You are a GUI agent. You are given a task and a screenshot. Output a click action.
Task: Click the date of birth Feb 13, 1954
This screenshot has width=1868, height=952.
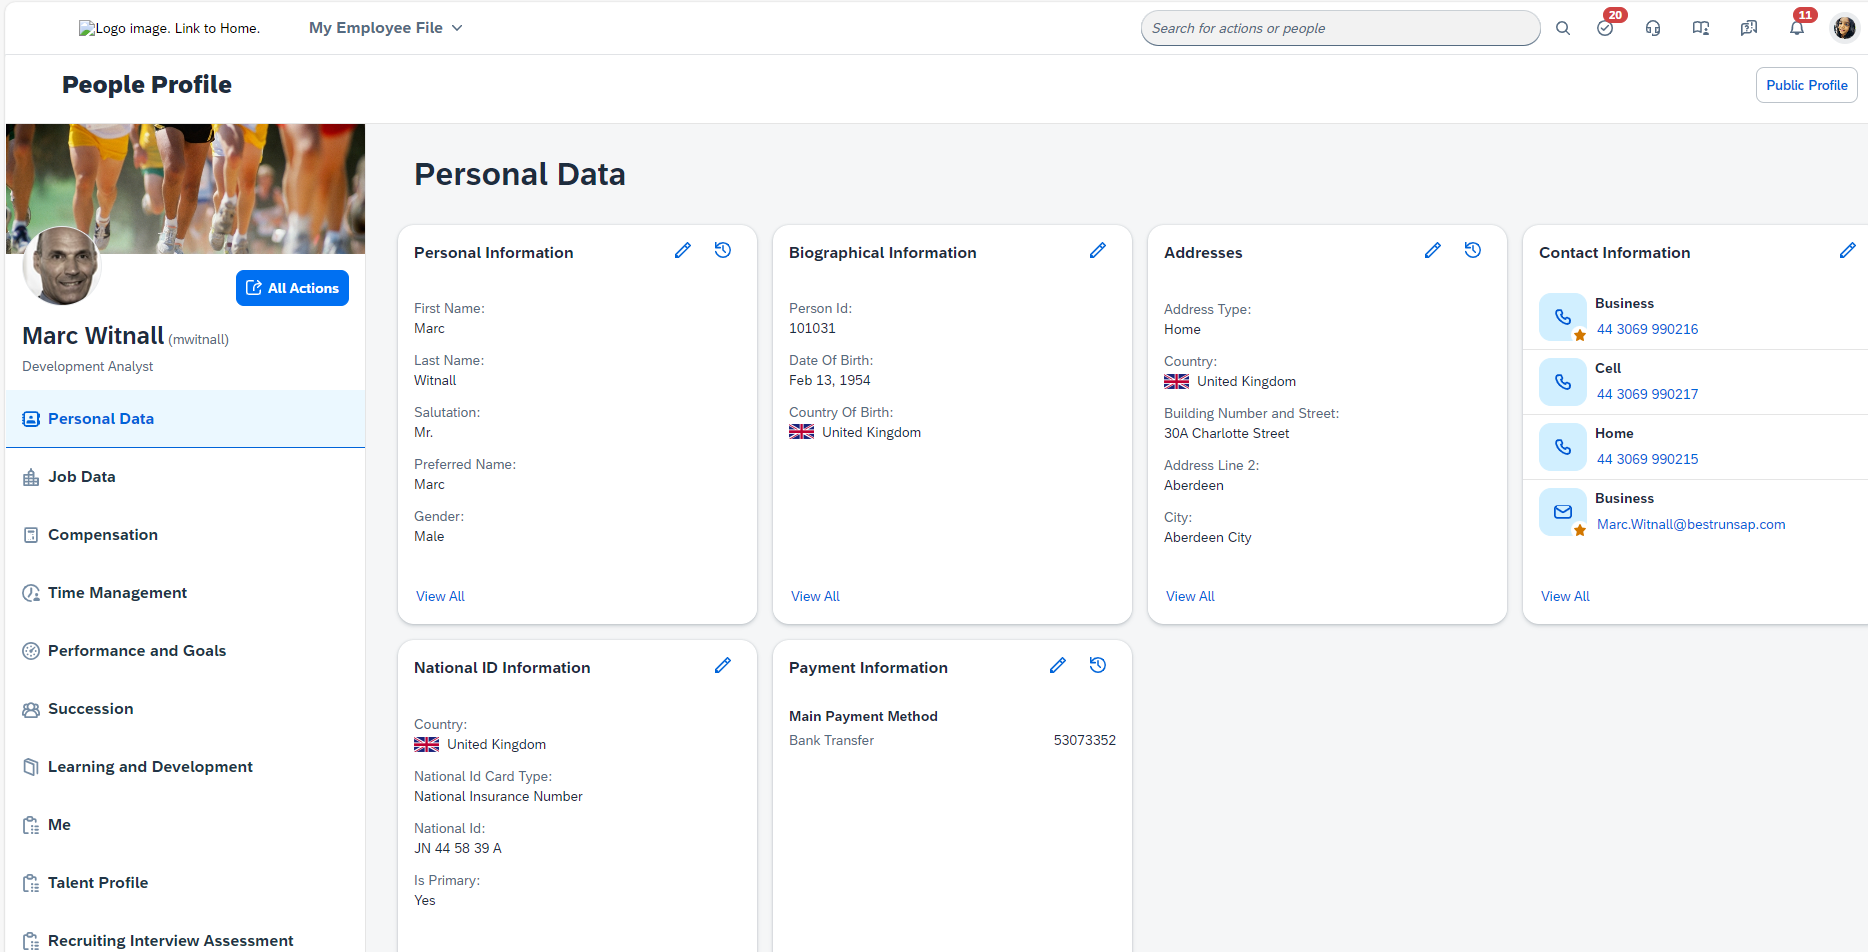830,380
